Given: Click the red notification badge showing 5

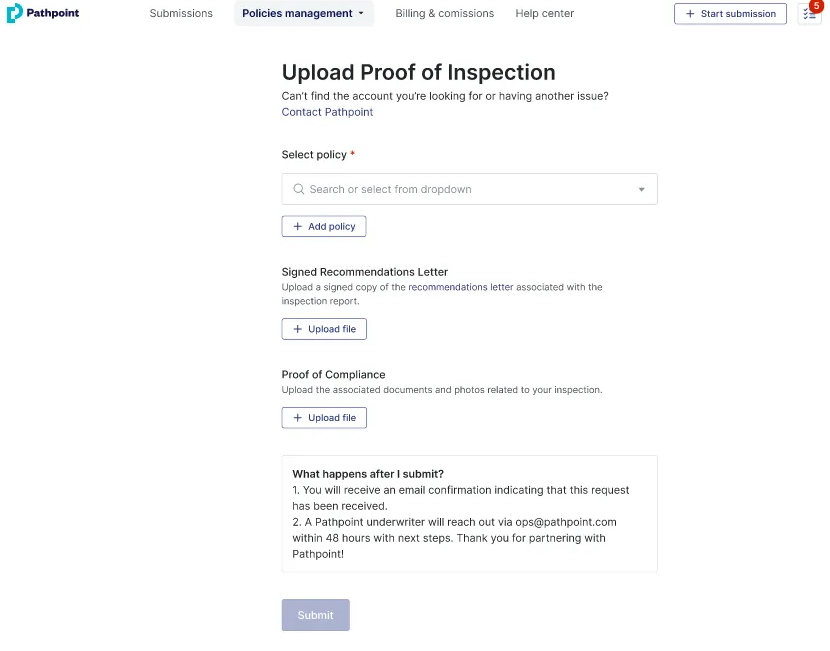Looking at the screenshot, I should (x=817, y=6).
